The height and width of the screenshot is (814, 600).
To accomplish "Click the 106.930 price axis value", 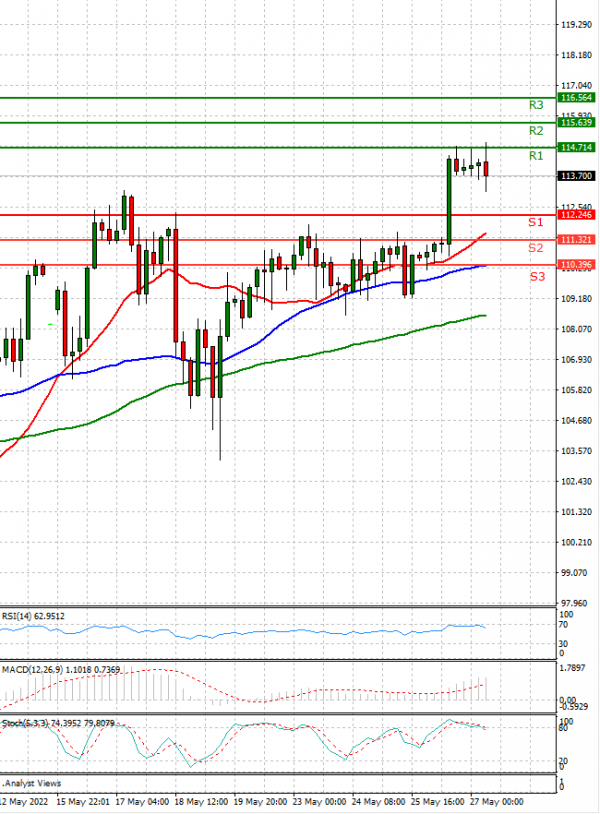I will point(576,360).
